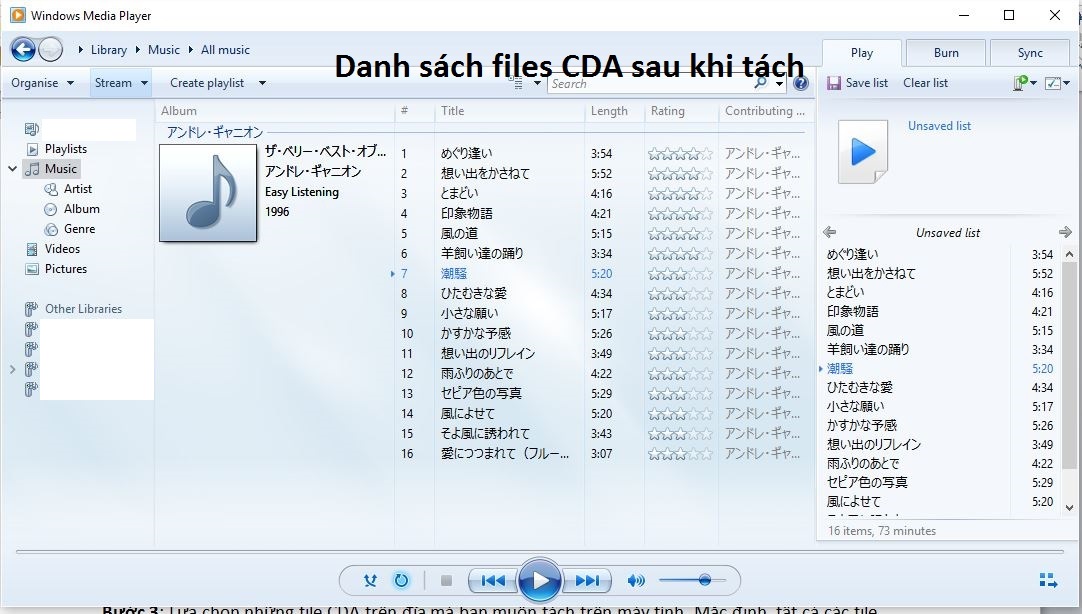This screenshot has height=614, width=1082.
Task: Collapse the Music tree node
Action: coord(12,169)
